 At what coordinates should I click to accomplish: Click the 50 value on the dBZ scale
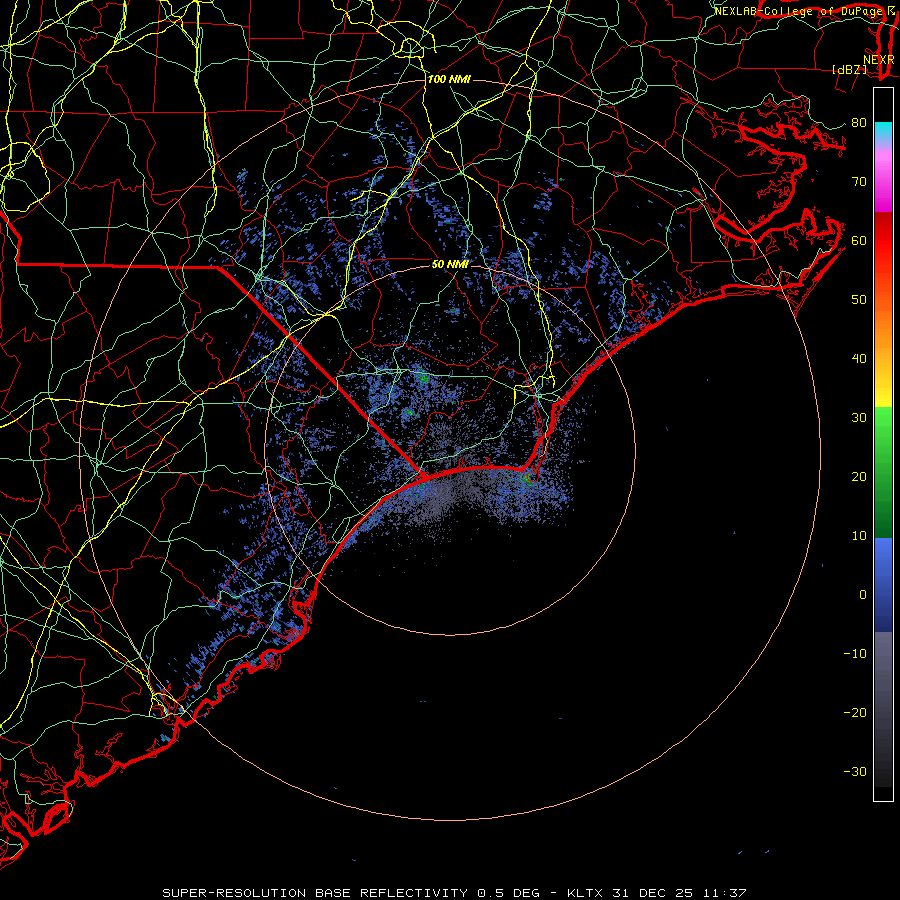coord(859,300)
